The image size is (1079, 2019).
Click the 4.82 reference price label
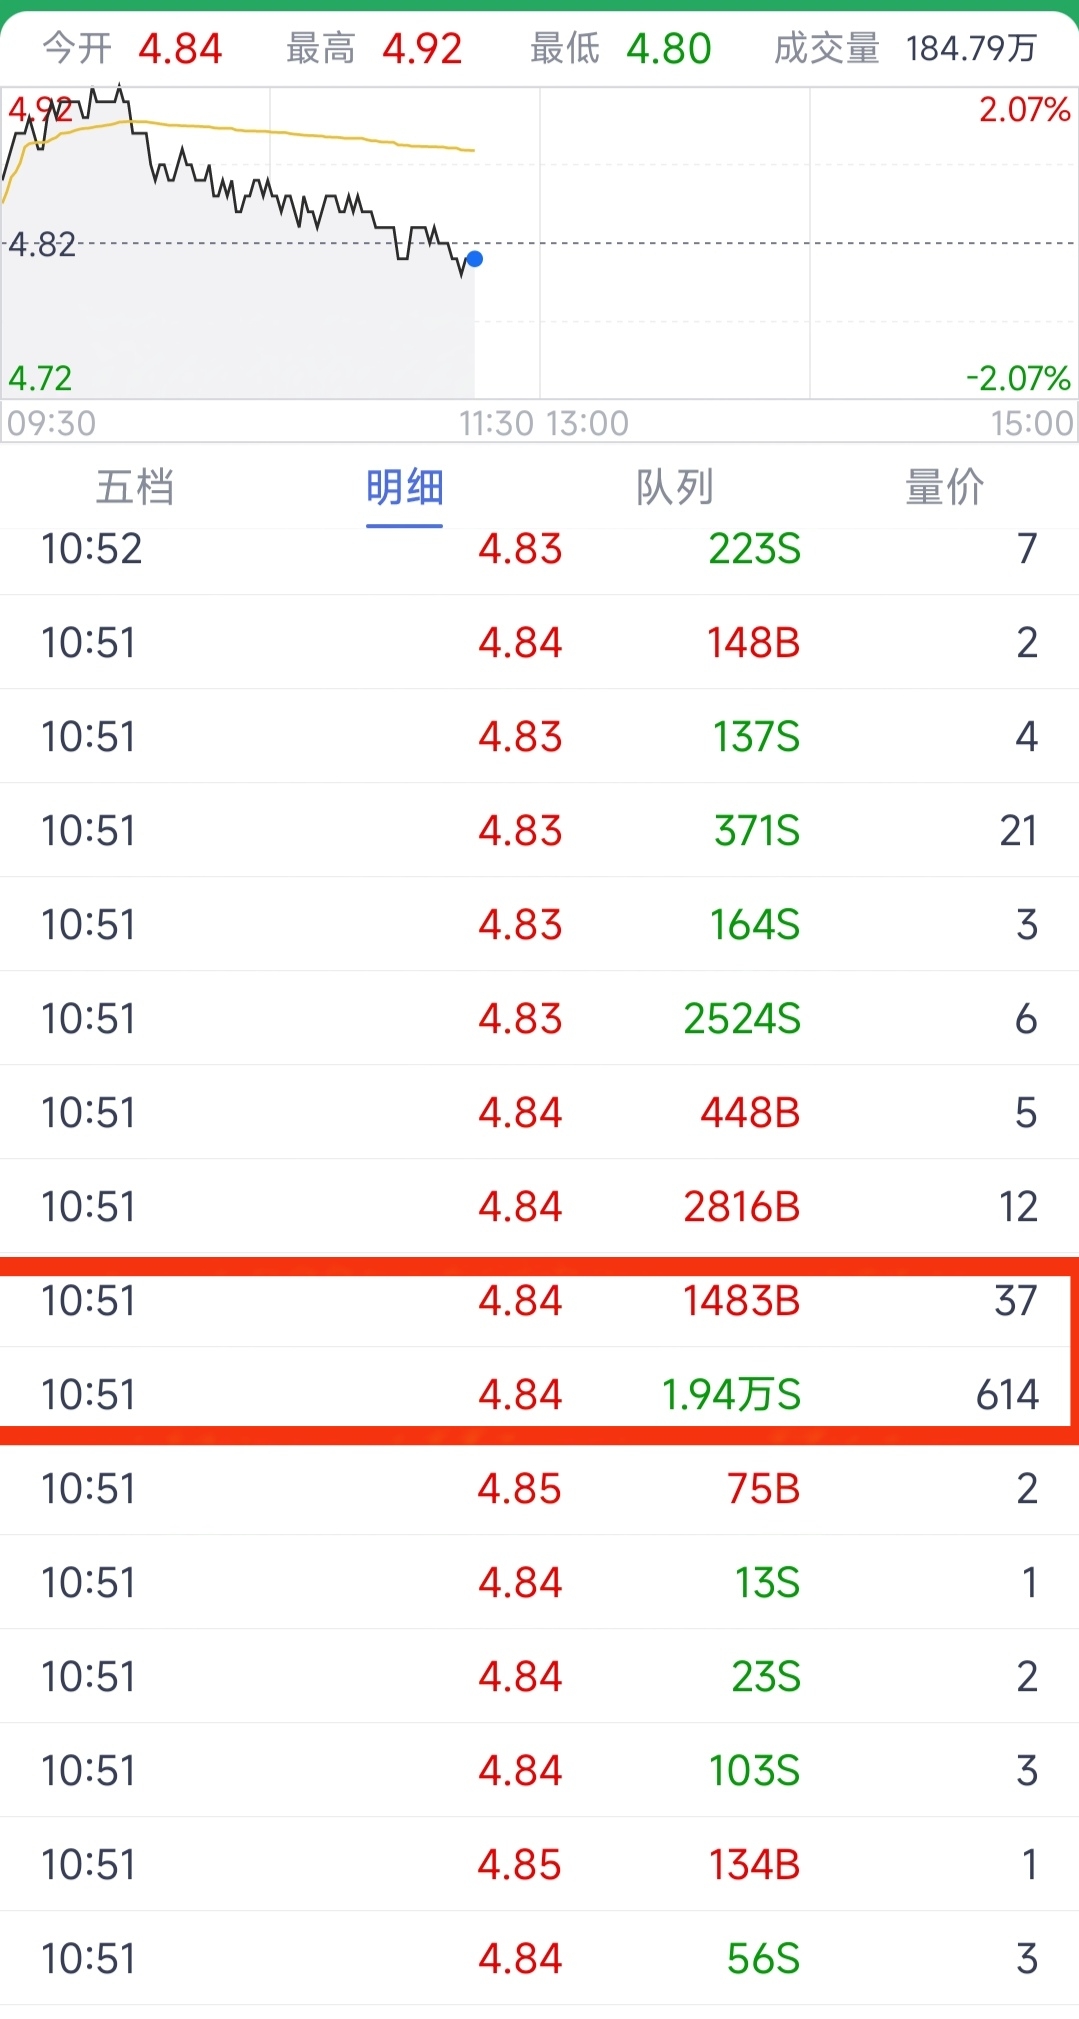(x=42, y=244)
